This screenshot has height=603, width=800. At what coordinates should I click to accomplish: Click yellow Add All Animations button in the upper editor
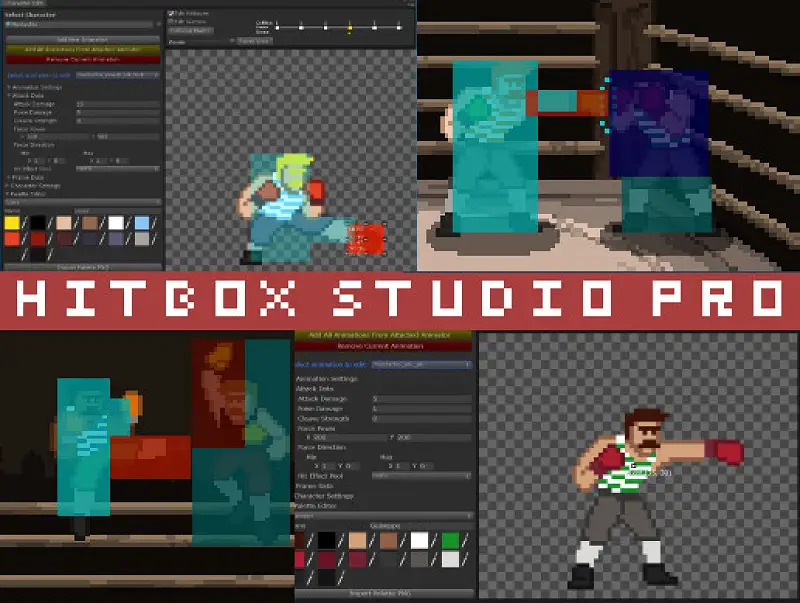click(x=83, y=49)
